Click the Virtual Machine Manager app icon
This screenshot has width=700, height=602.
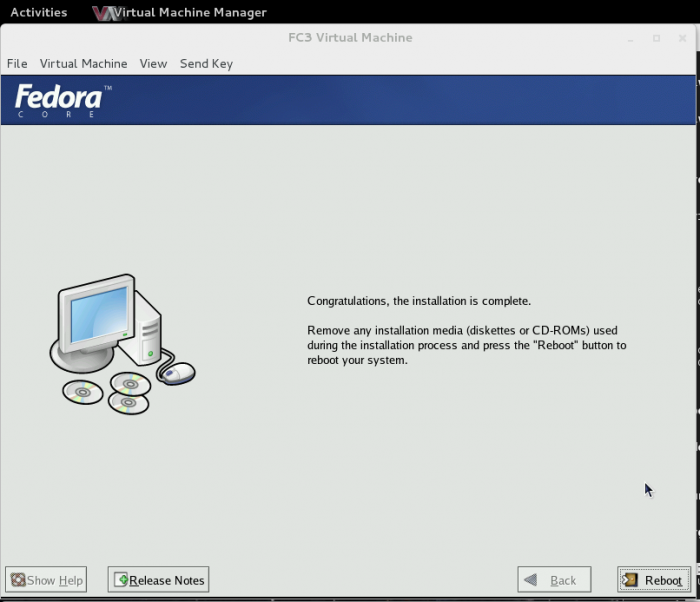(x=101, y=13)
